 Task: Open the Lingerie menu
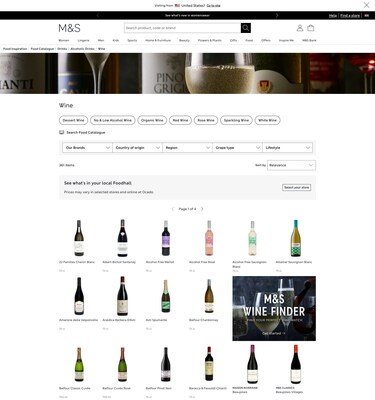83,40
